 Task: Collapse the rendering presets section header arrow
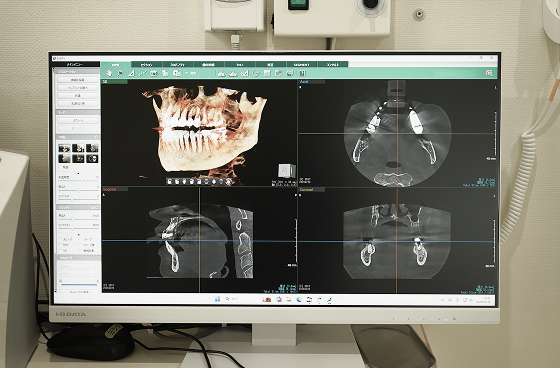[x=96, y=137]
